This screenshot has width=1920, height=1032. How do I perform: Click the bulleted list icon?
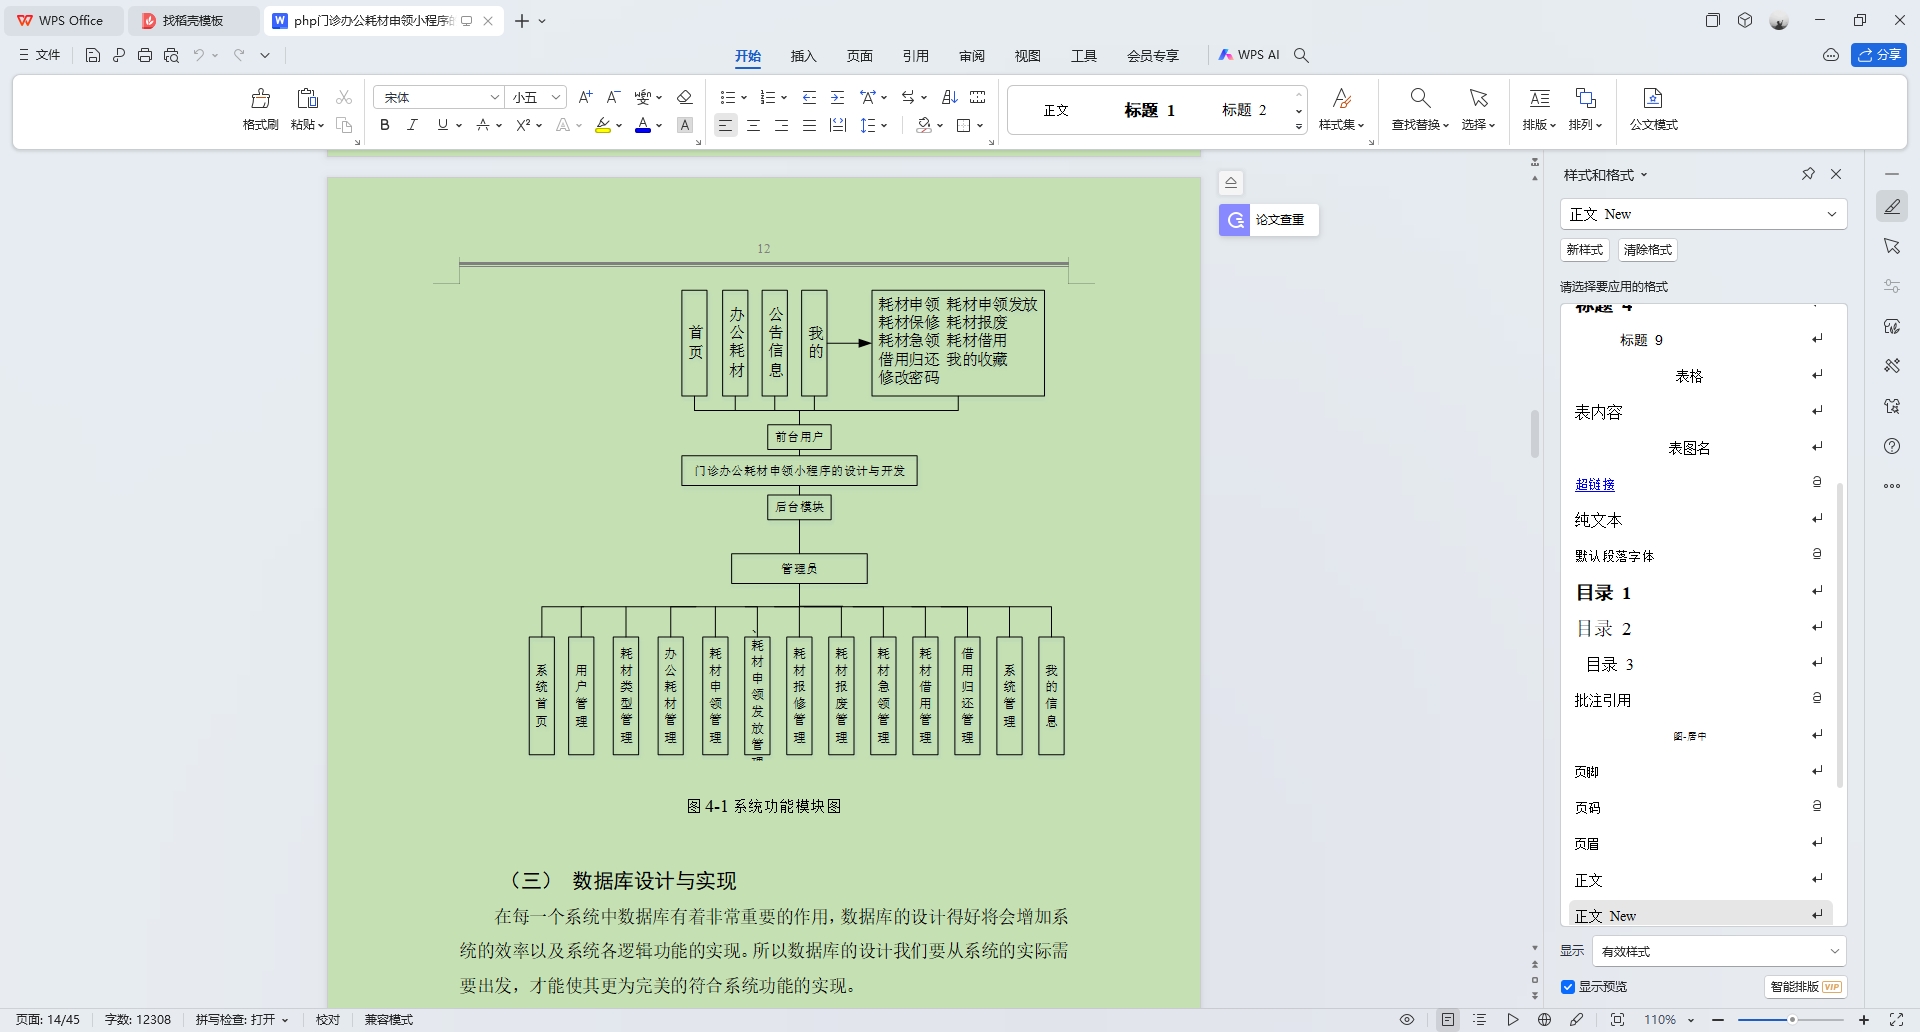(727, 97)
